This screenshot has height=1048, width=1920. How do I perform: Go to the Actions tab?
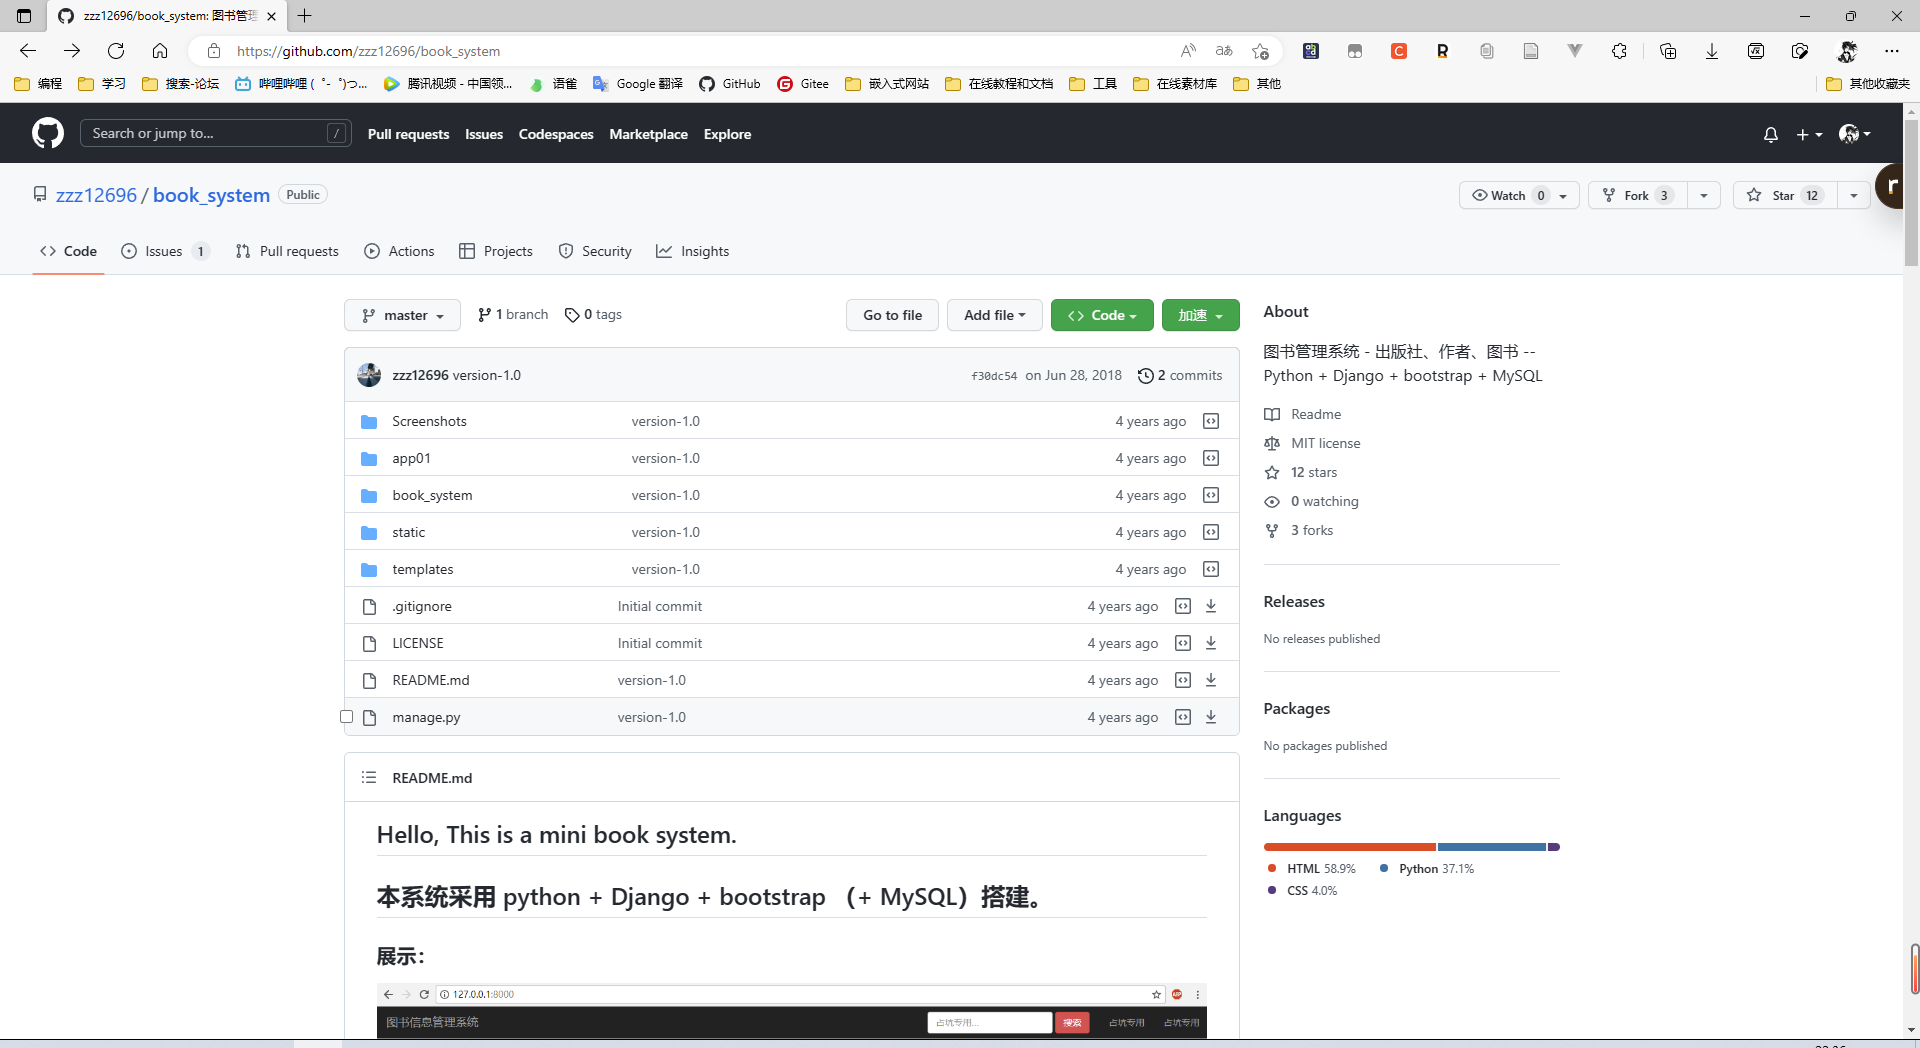(x=399, y=251)
